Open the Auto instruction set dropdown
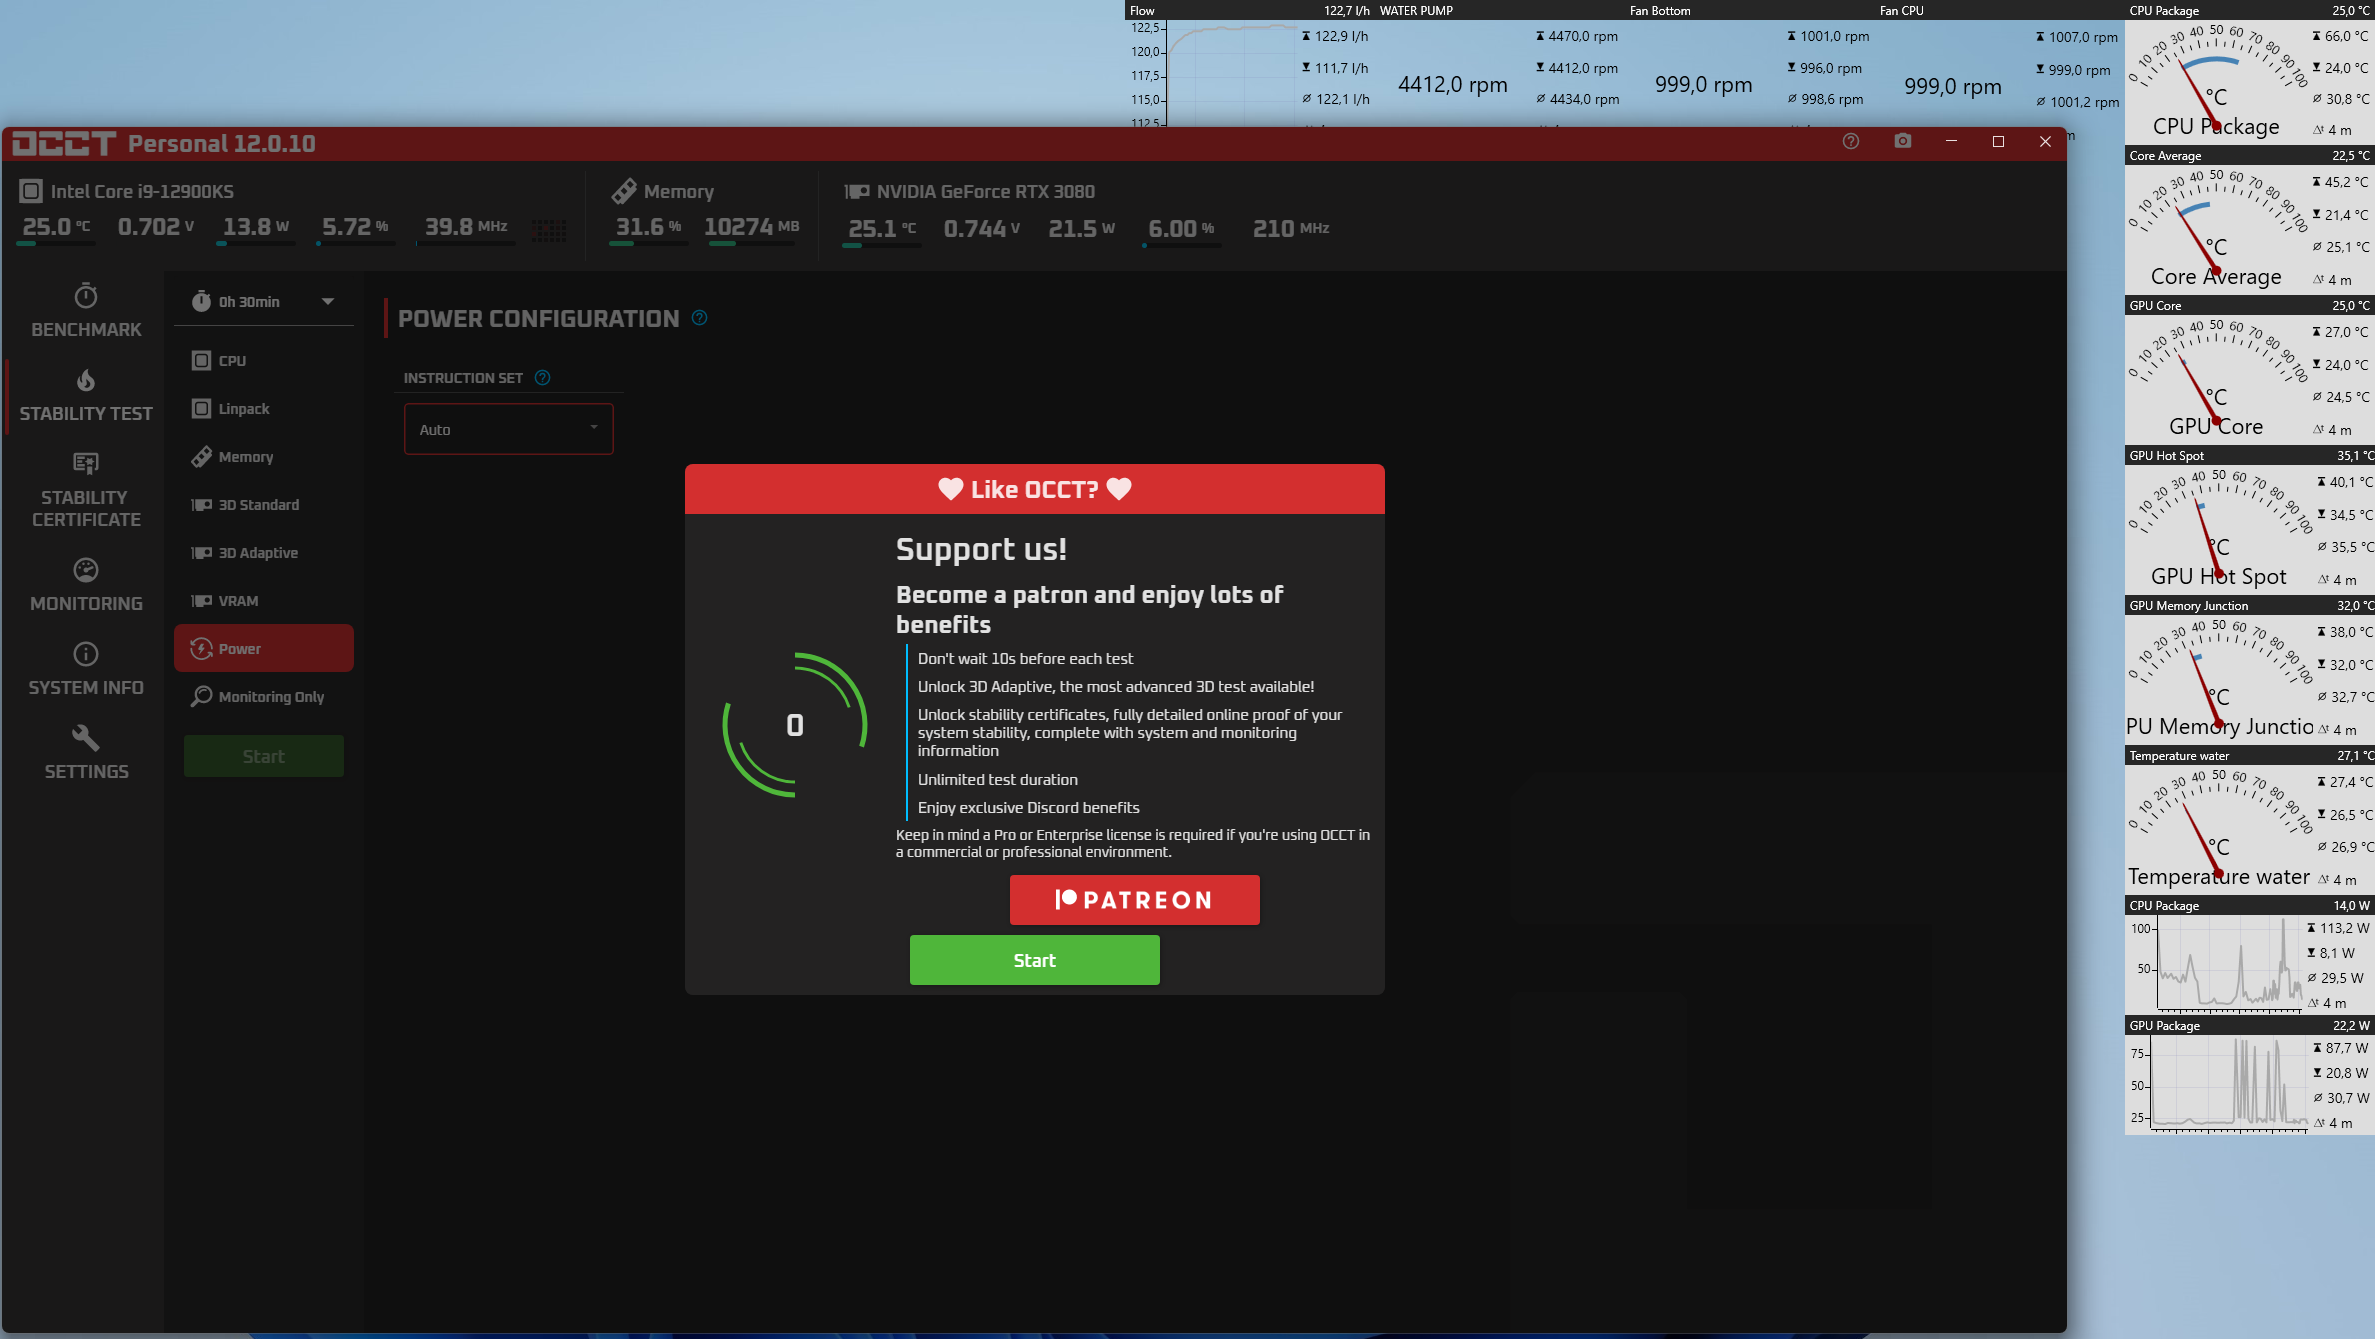This screenshot has width=2375, height=1339. 508,429
